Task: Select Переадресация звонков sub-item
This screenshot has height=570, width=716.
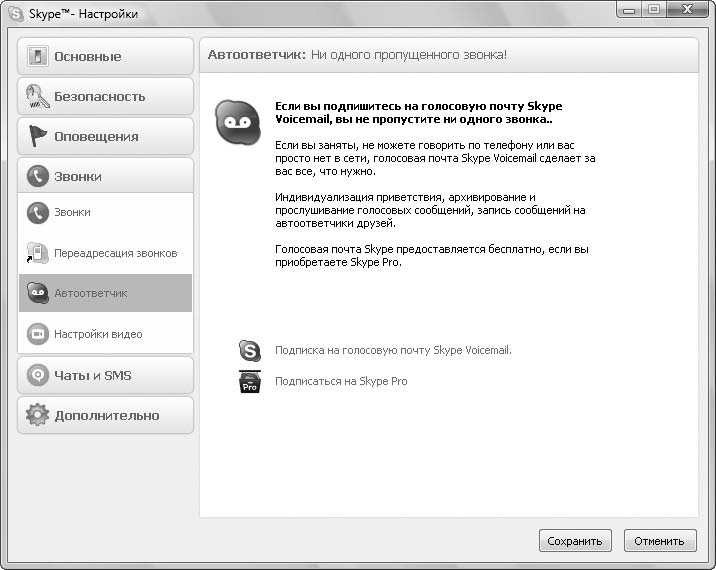Action: coord(105,253)
